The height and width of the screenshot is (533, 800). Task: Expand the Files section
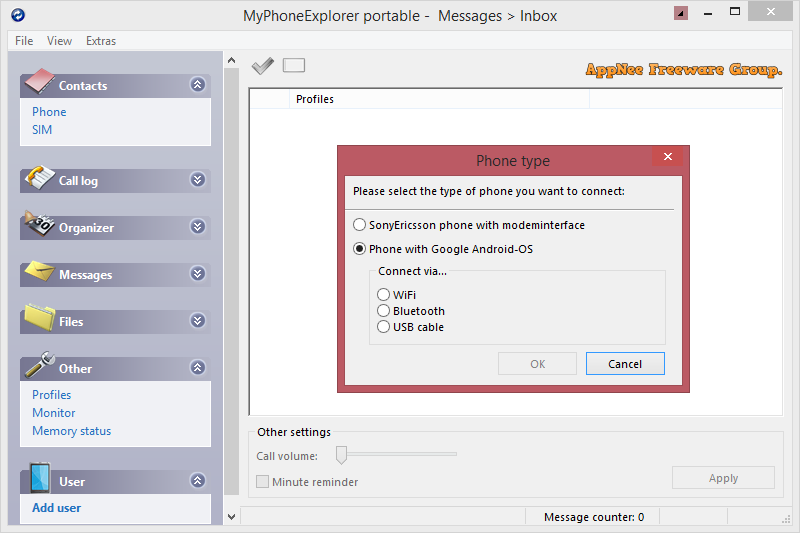click(197, 321)
